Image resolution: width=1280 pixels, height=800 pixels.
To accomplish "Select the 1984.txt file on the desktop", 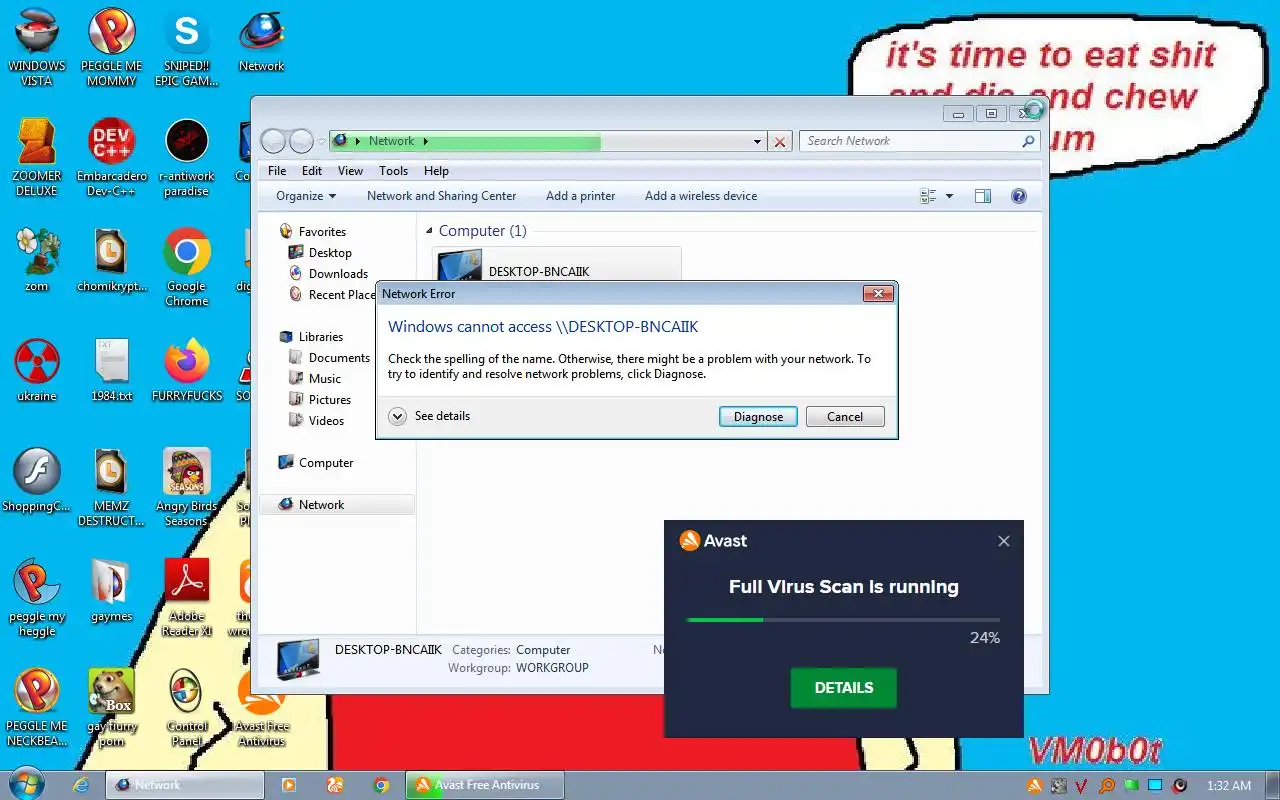I will click(x=112, y=370).
